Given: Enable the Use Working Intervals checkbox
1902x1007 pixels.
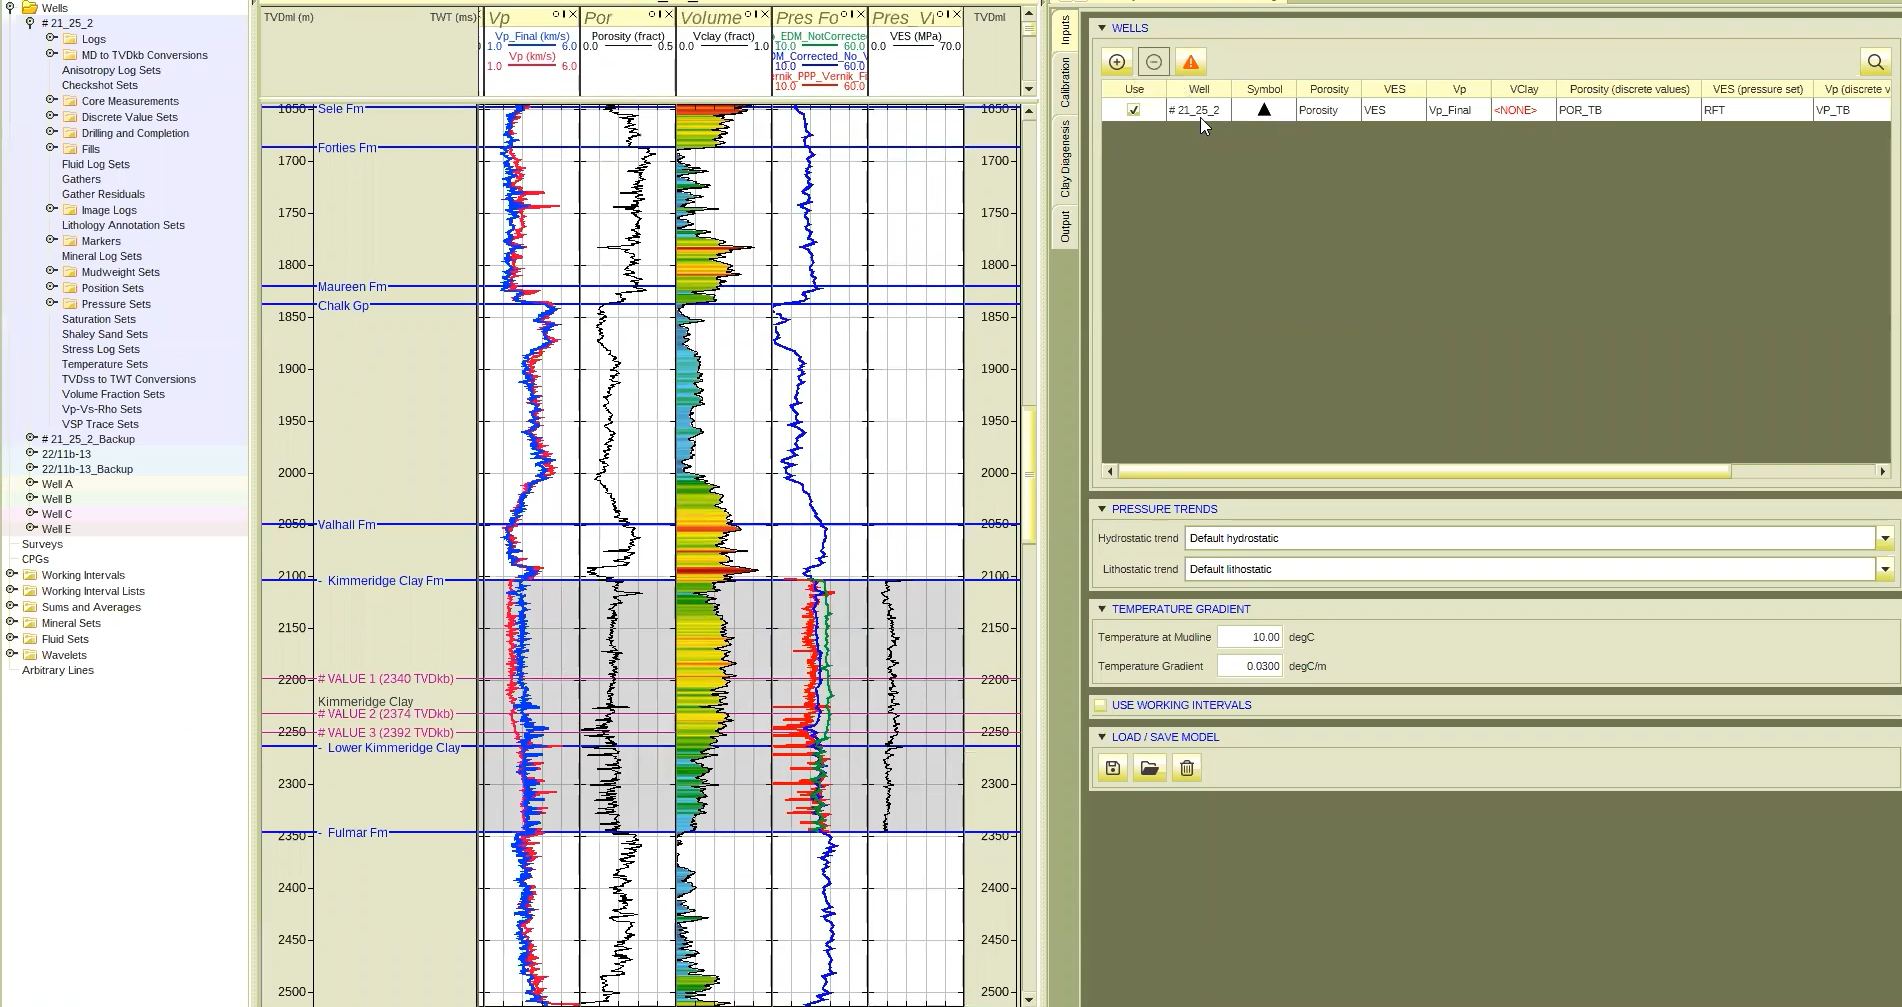Looking at the screenshot, I should click(x=1100, y=705).
